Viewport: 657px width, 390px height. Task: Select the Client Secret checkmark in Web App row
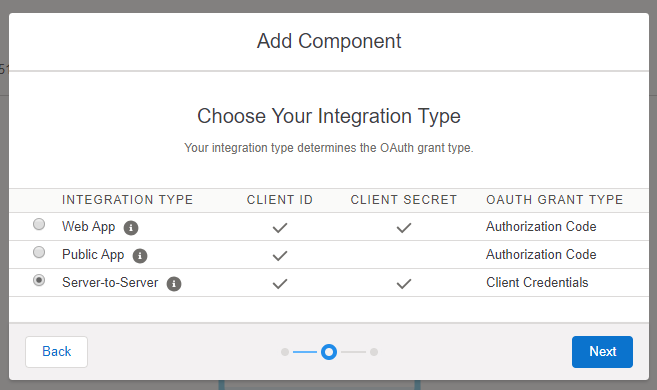[x=404, y=228]
